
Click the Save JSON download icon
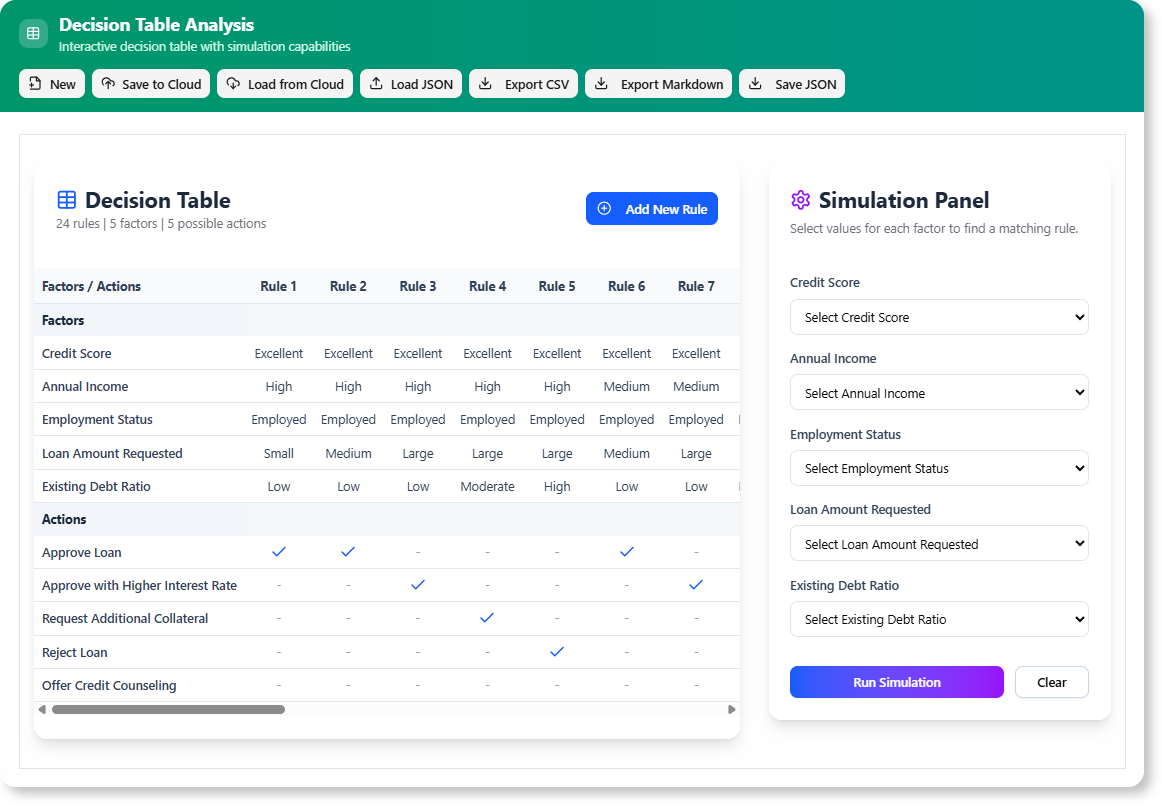click(x=756, y=84)
